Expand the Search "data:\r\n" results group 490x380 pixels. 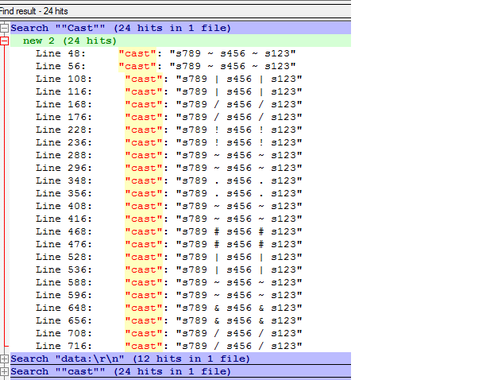[4, 359]
